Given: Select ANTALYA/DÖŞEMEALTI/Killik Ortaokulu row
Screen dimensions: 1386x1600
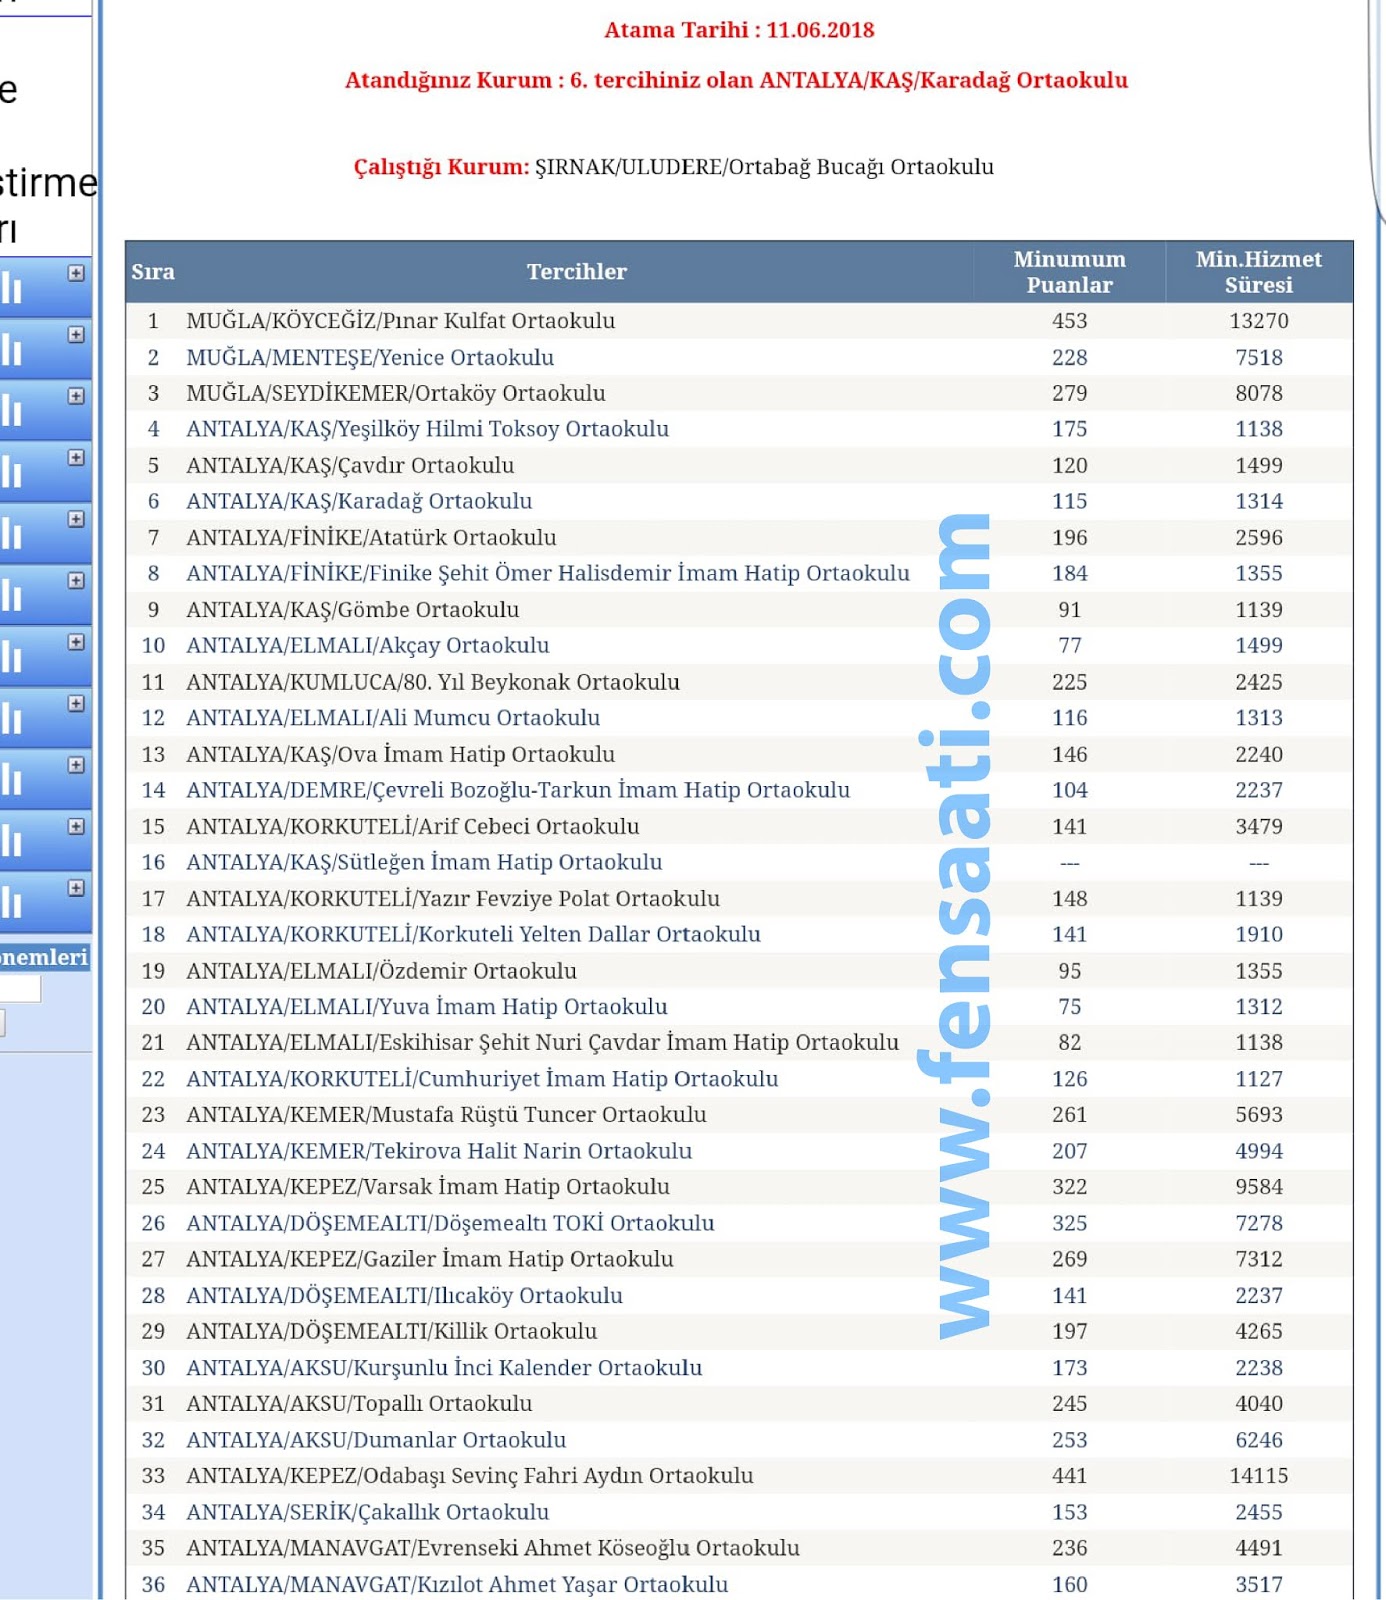Looking at the screenshot, I should click(739, 1332).
